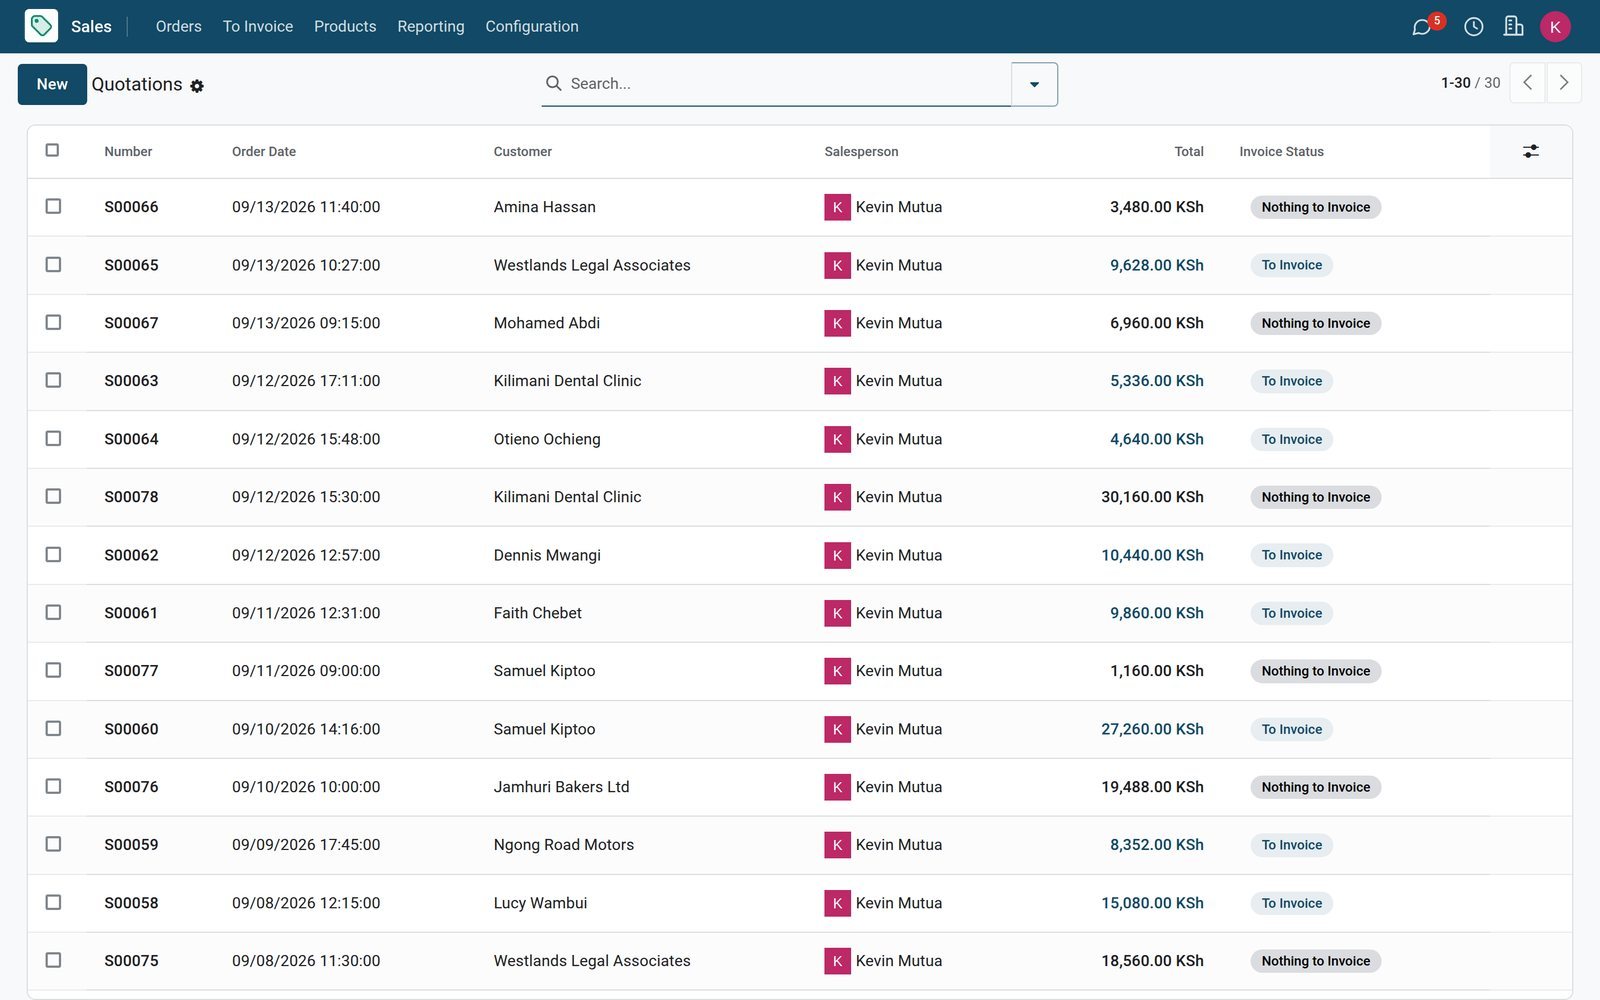Open the Reporting menu

tap(431, 27)
